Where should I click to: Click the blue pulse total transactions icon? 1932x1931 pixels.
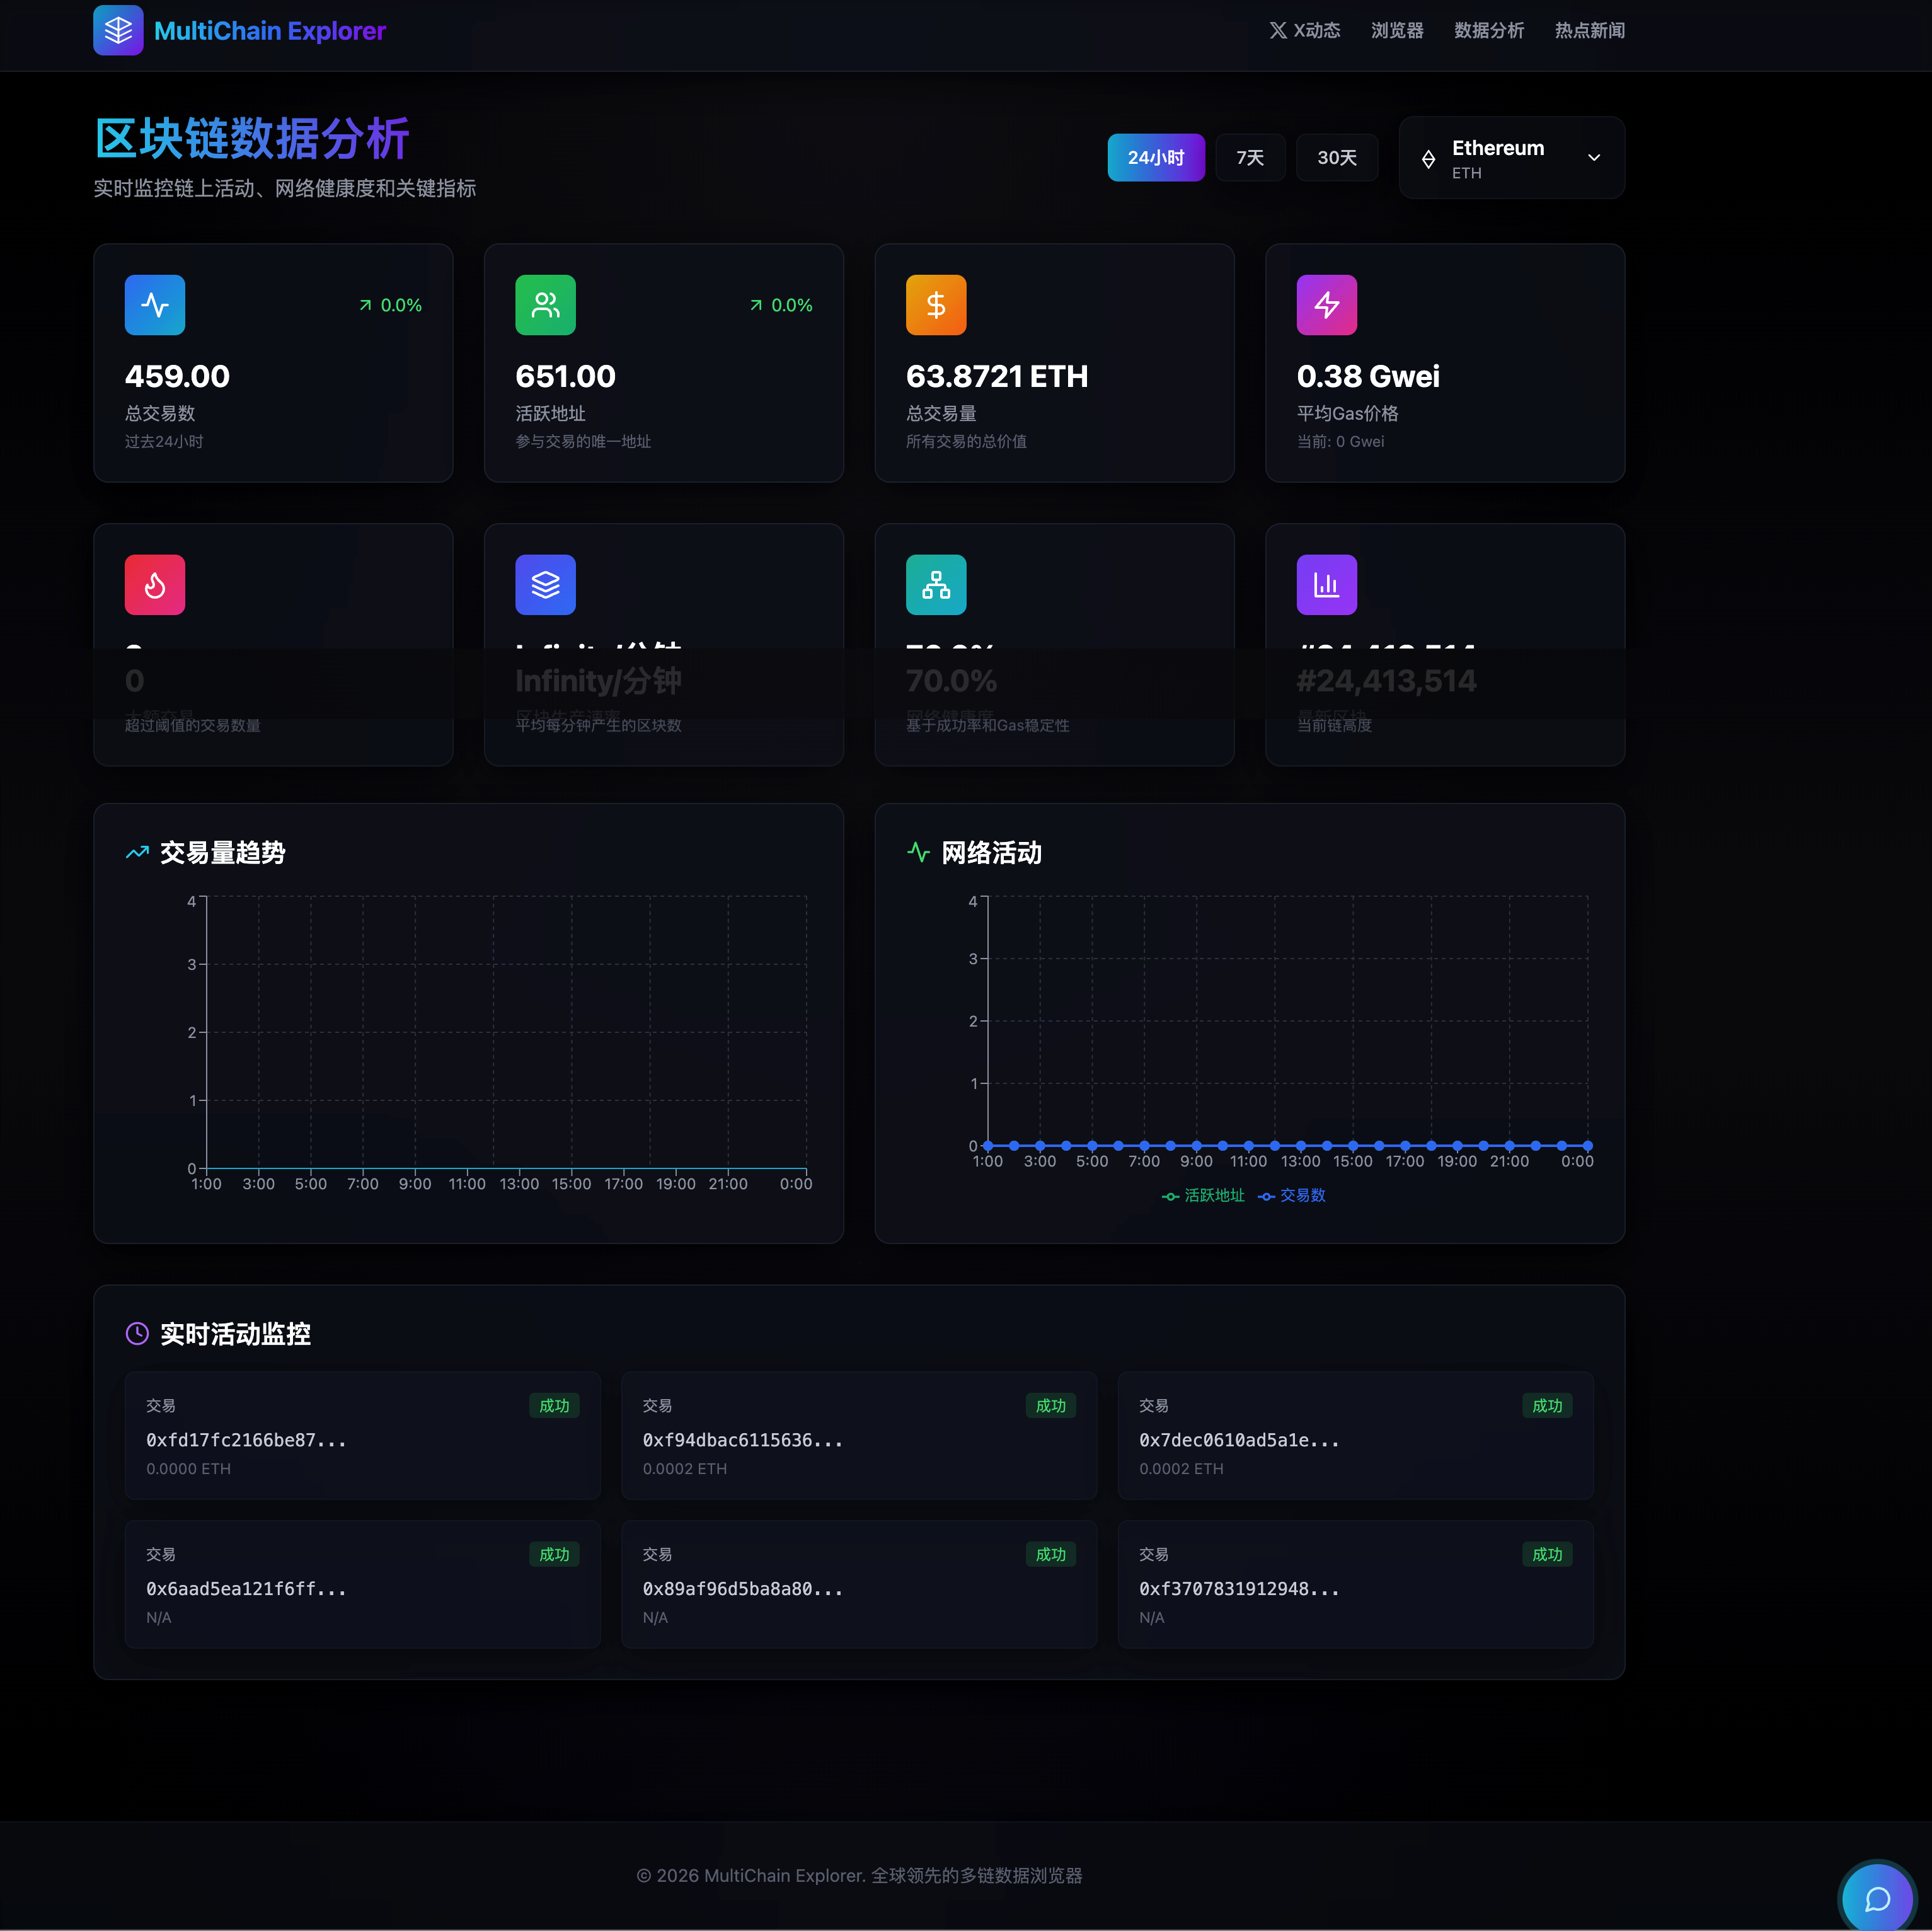tap(155, 305)
